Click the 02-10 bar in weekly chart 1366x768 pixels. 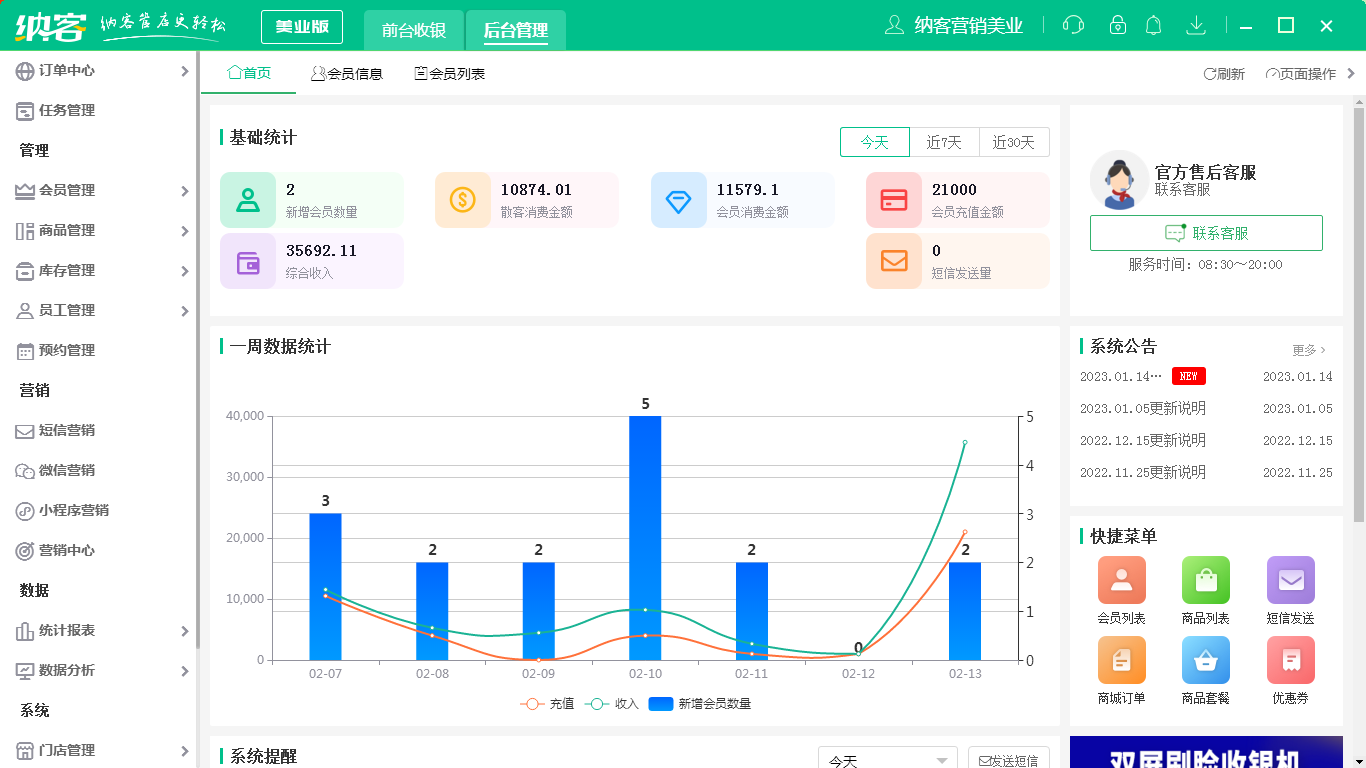click(x=645, y=538)
